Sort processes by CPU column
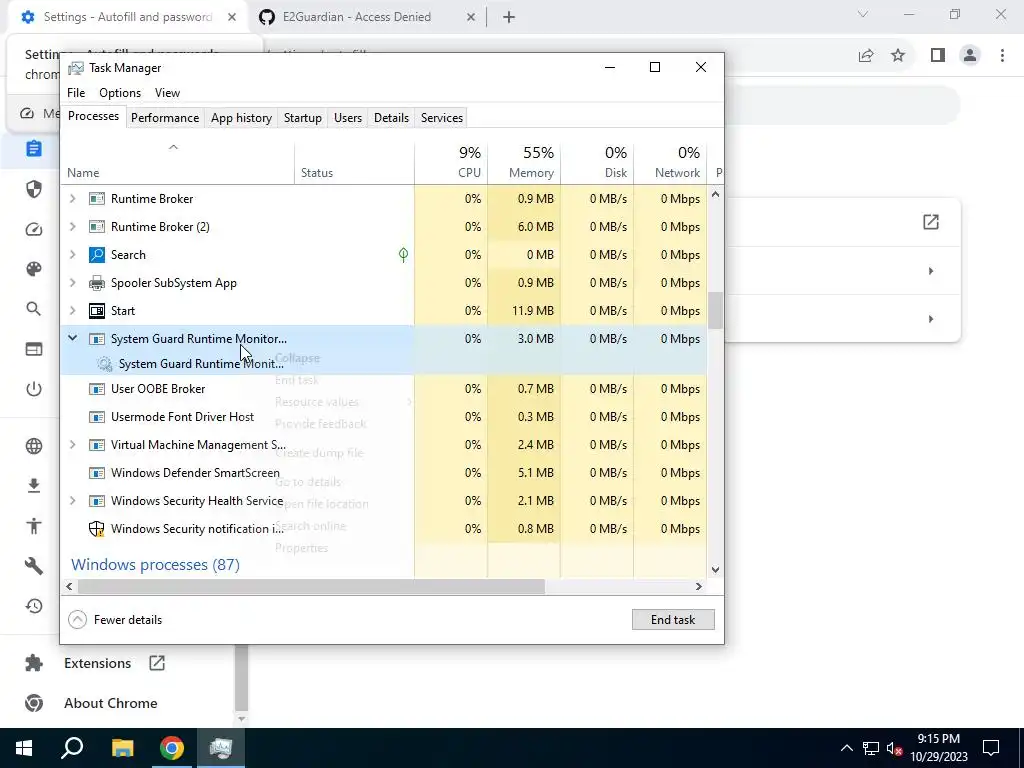The width and height of the screenshot is (1024, 768). [x=451, y=162]
